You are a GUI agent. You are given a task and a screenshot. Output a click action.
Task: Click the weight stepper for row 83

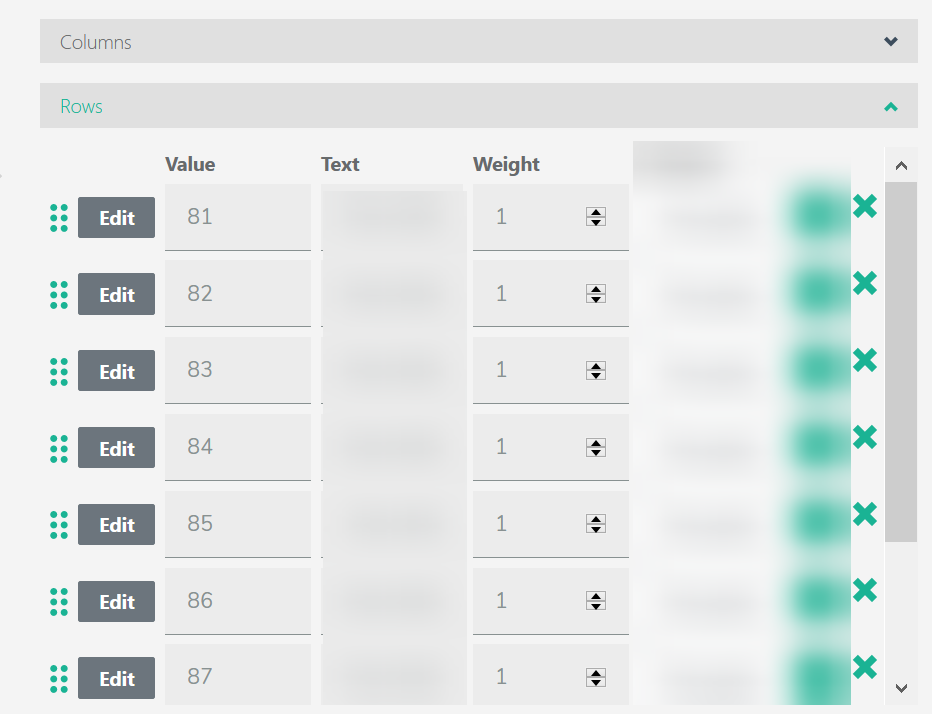(596, 370)
